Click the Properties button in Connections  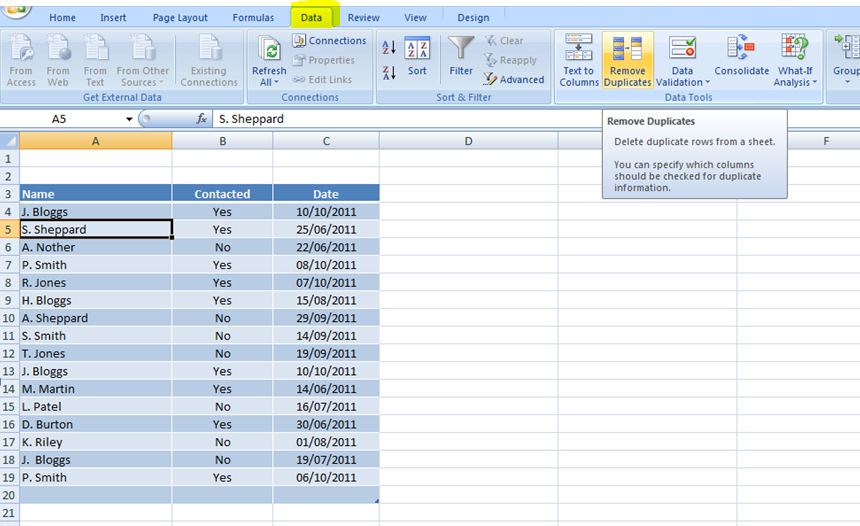tap(324, 60)
